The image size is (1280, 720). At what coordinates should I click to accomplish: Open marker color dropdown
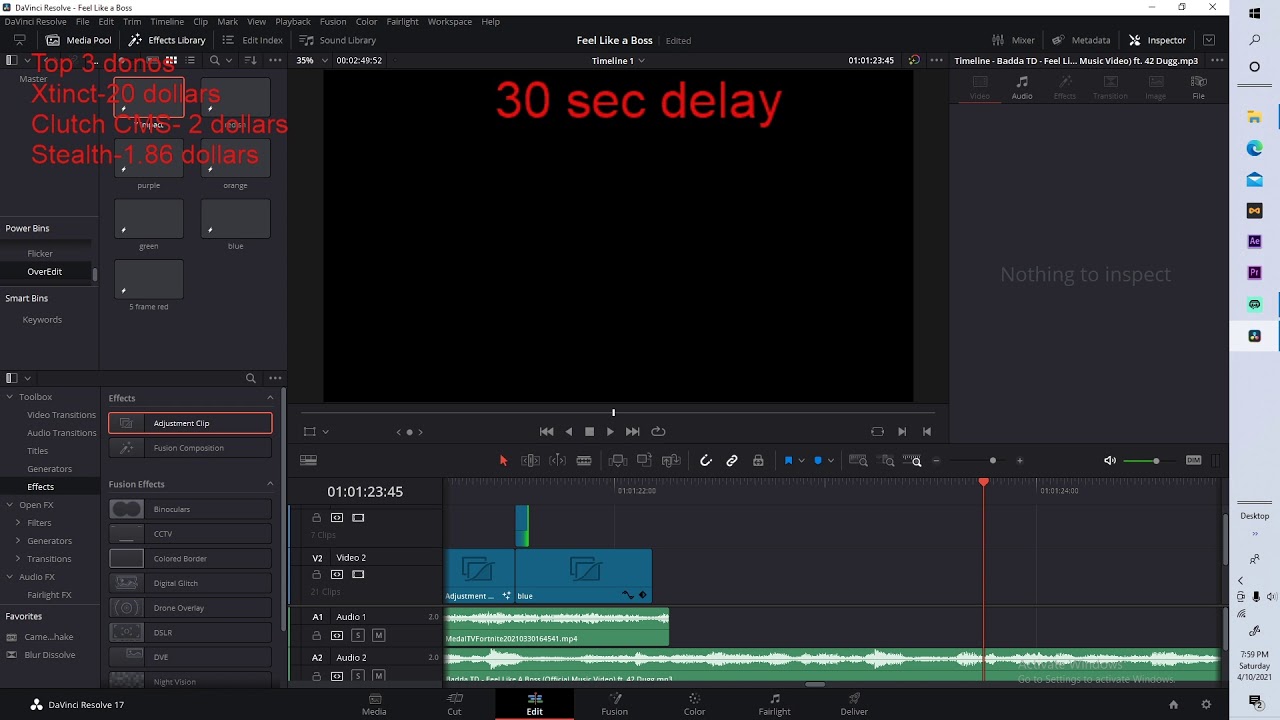pos(830,460)
